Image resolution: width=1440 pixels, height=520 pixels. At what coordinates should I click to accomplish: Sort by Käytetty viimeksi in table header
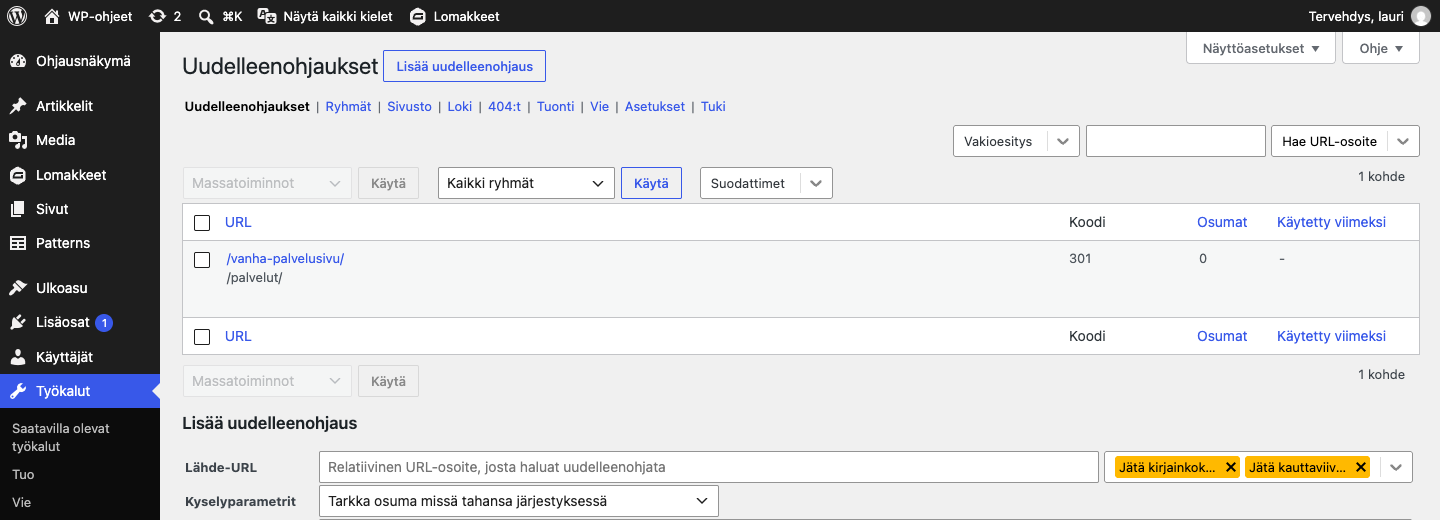(x=1331, y=222)
